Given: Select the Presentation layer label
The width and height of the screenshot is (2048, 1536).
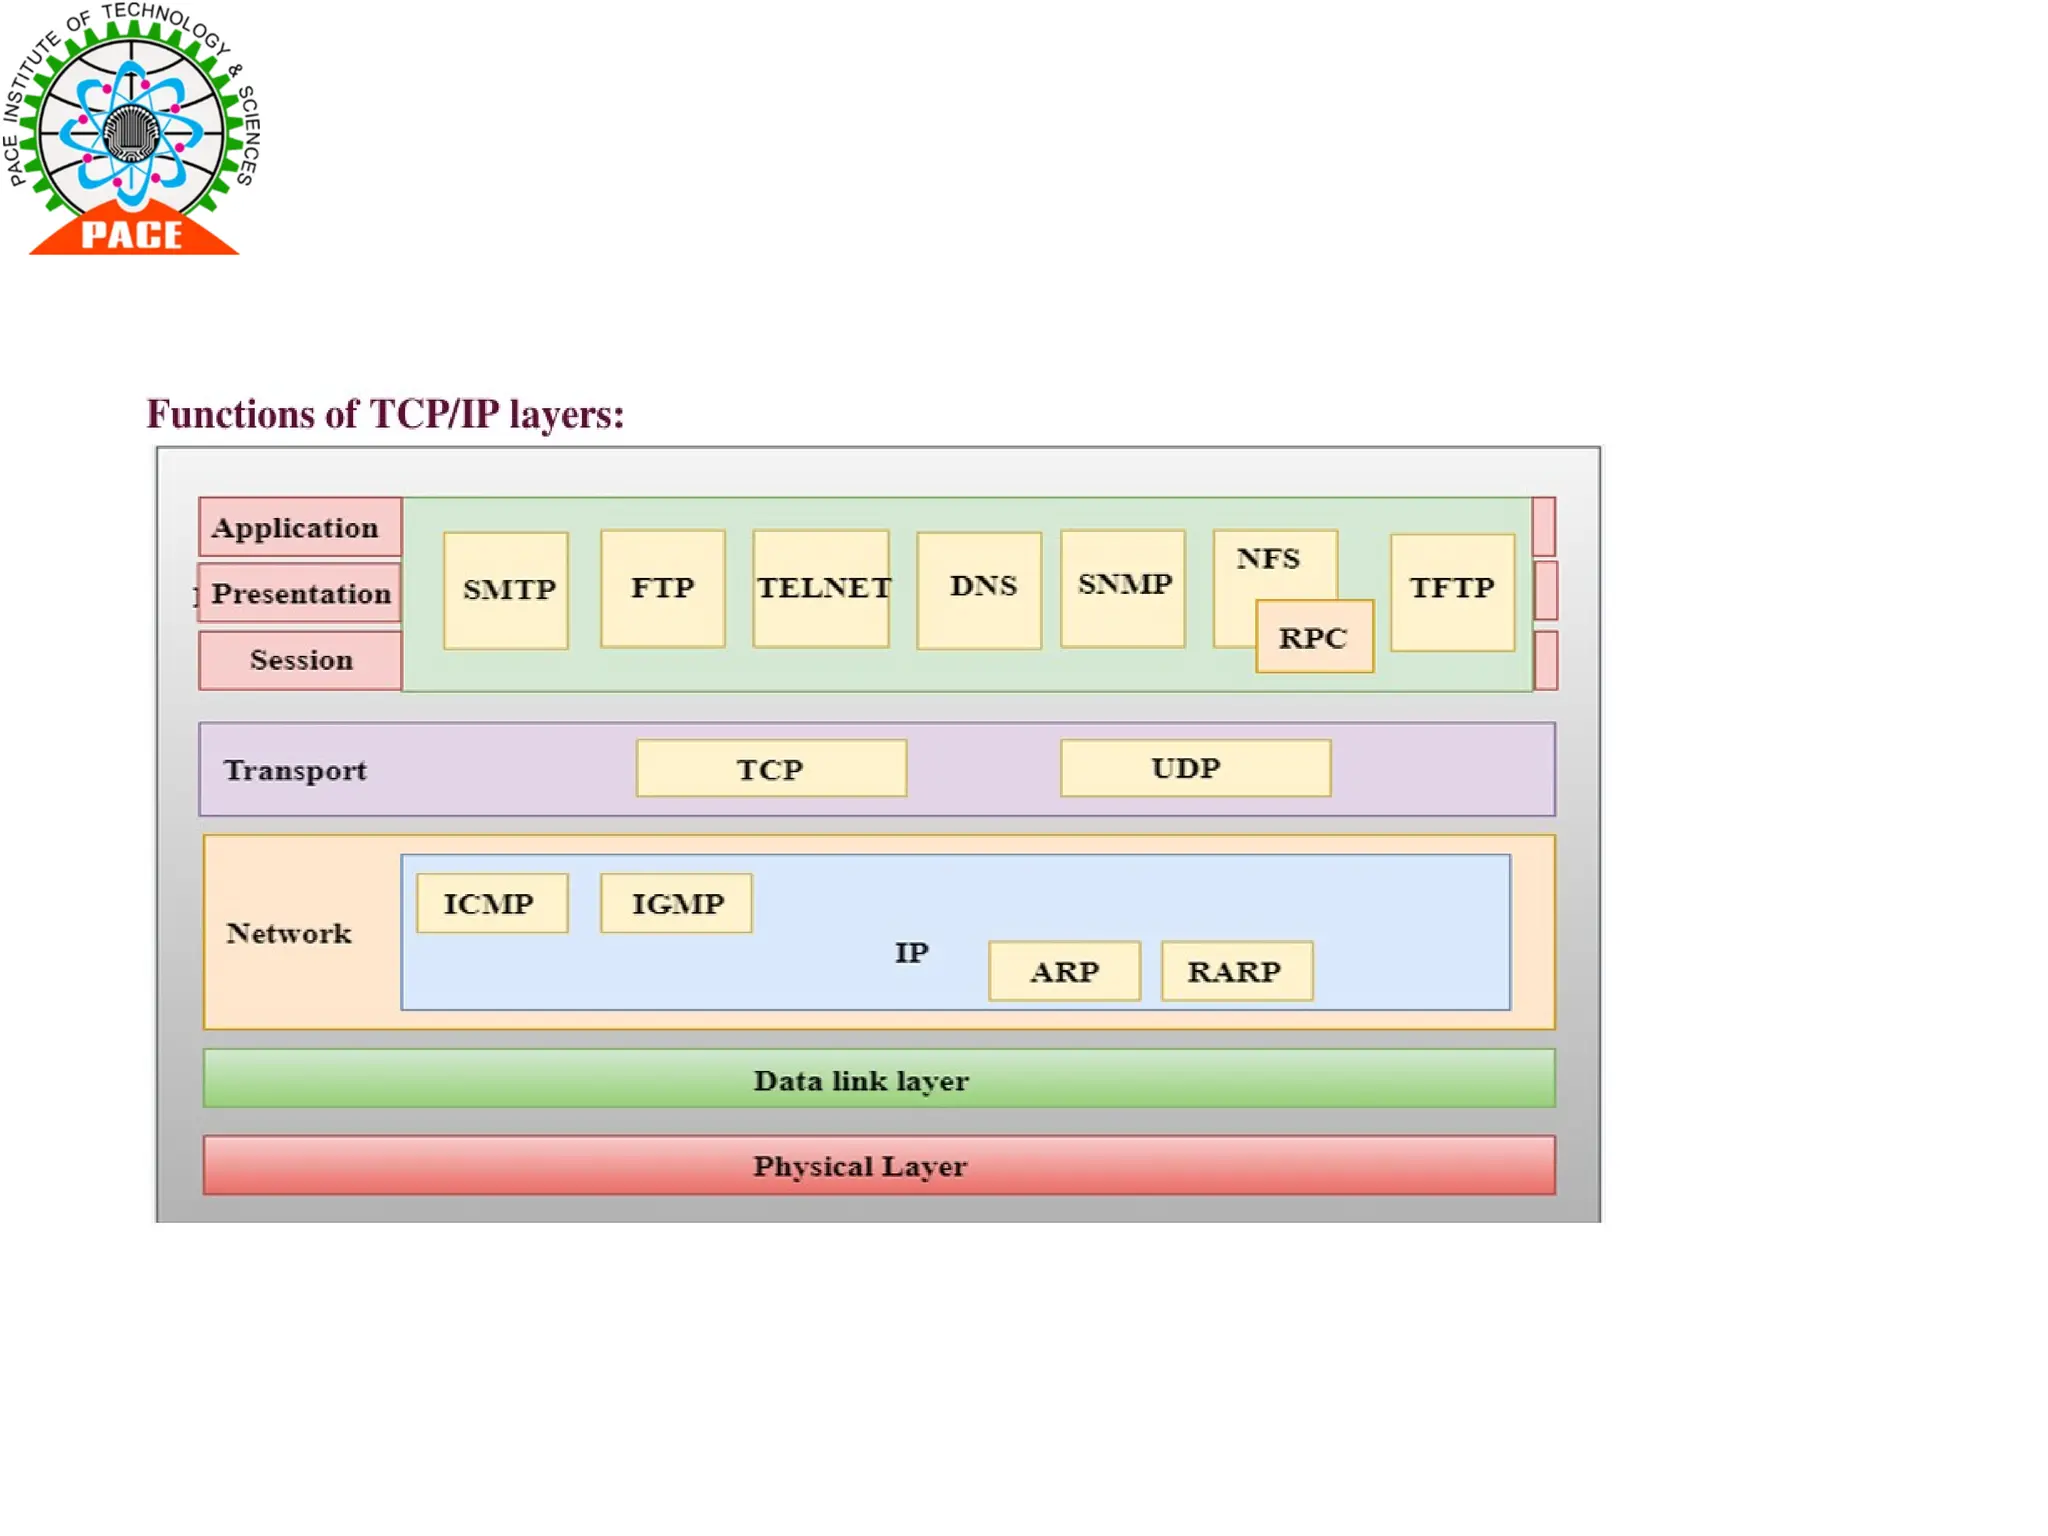Looking at the screenshot, I should 298,593.
